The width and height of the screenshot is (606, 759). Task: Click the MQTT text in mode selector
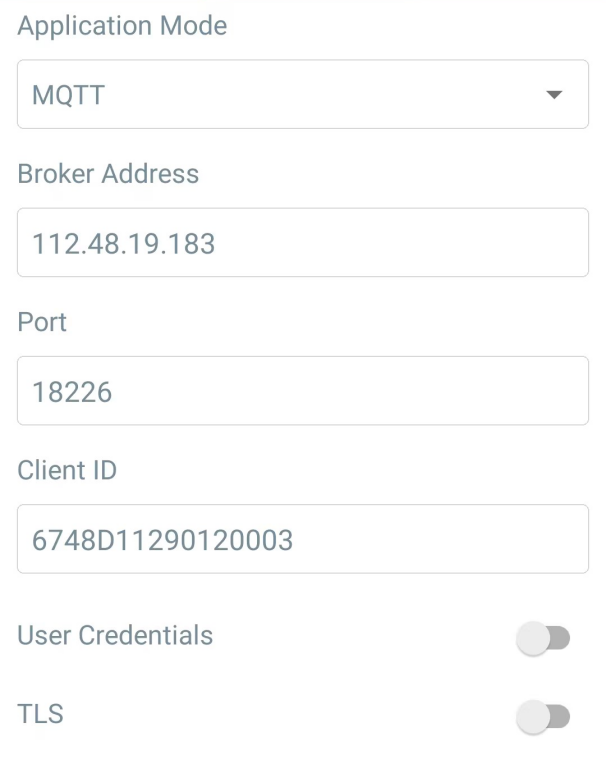click(x=68, y=95)
